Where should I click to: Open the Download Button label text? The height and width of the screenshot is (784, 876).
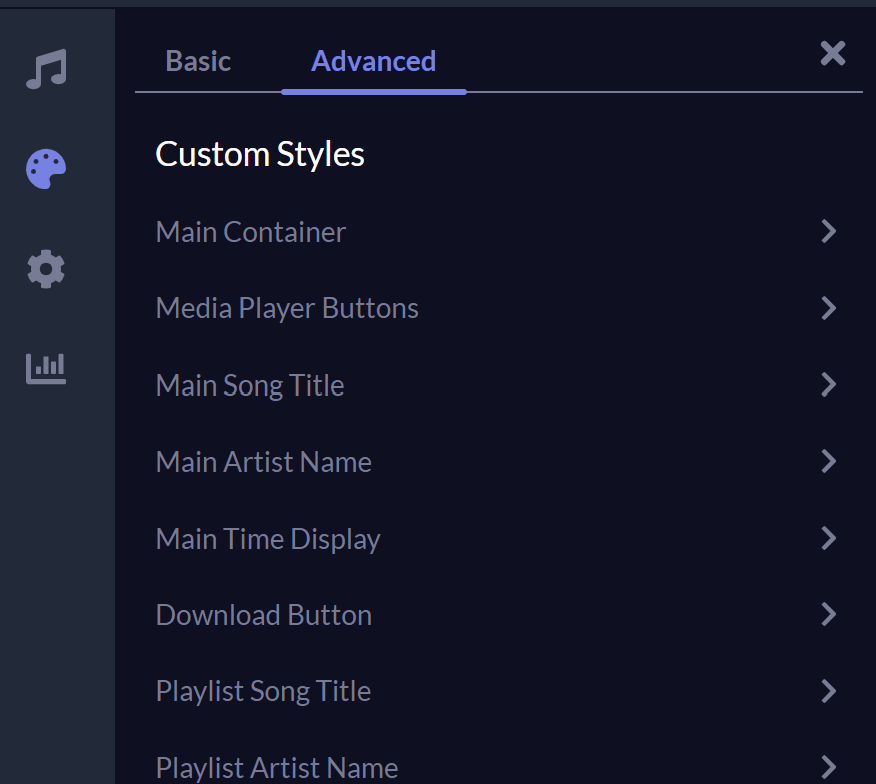pyautogui.click(x=264, y=615)
